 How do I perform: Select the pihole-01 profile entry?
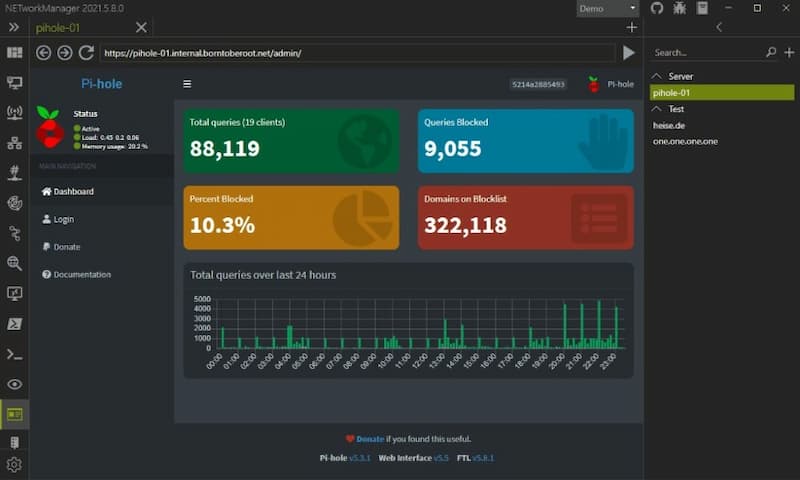point(722,92)
